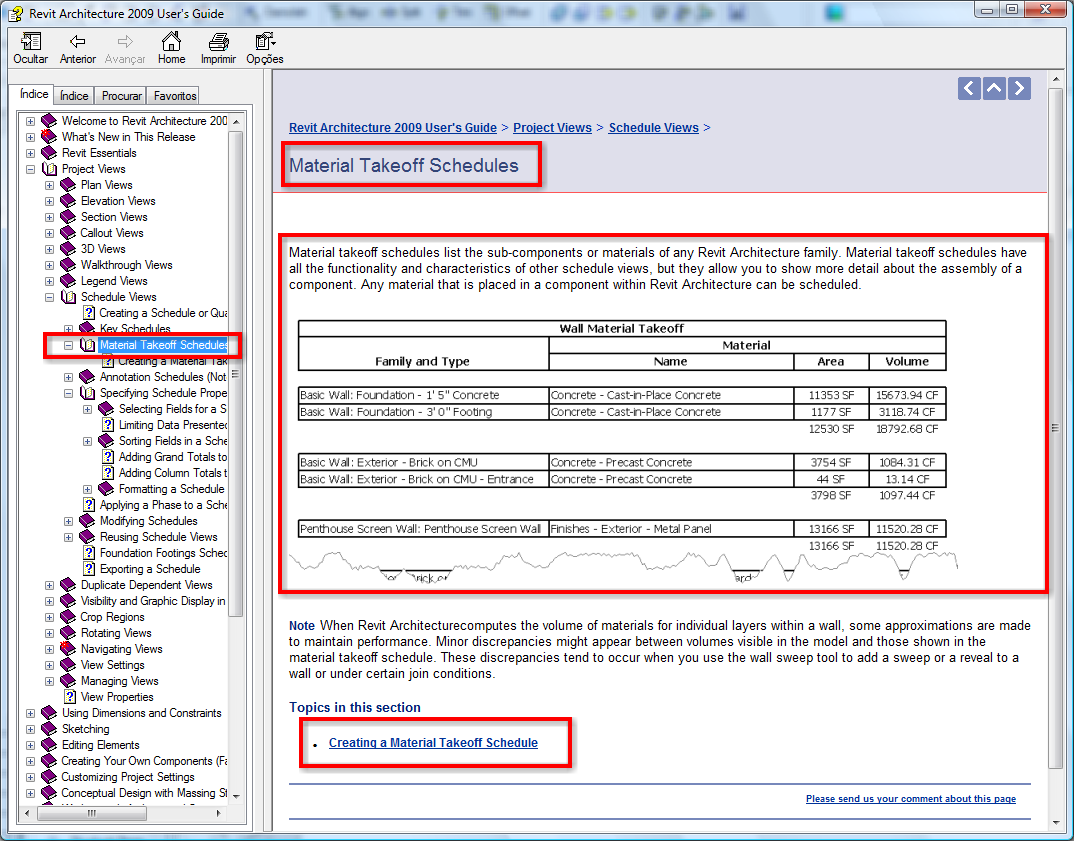Screen dimensions: 1074x841
Task: Click the previous-topic left arrow button
Action: tap(969, 88)
